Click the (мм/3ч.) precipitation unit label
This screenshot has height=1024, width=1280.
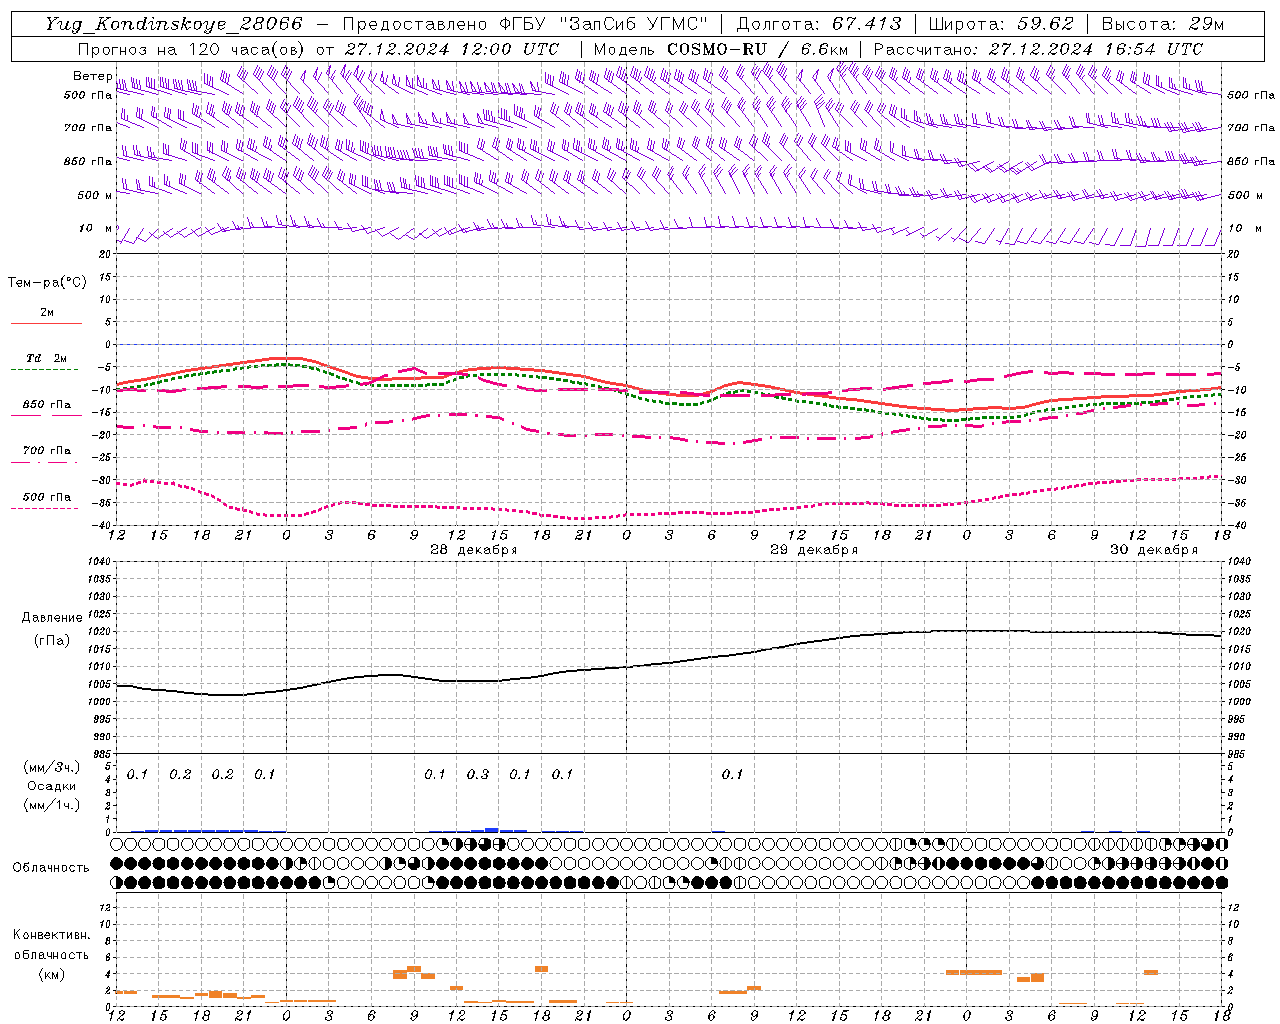pyautogui.click(x=51, y=767)
